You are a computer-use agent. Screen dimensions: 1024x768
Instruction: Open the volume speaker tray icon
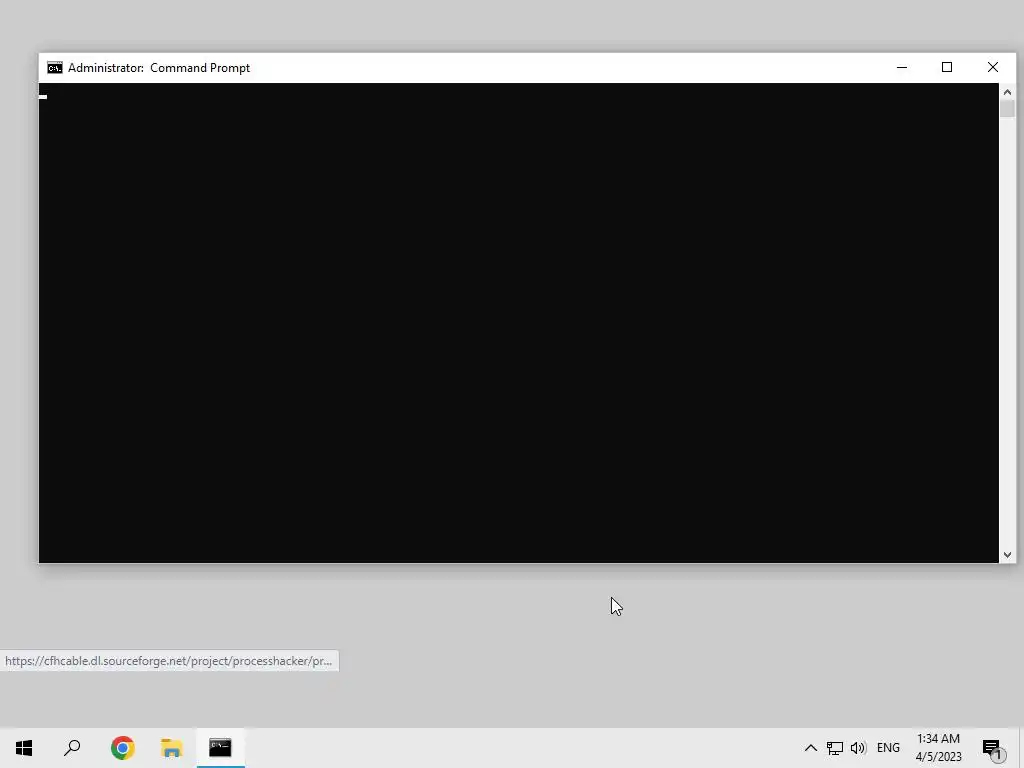(858, 748)
